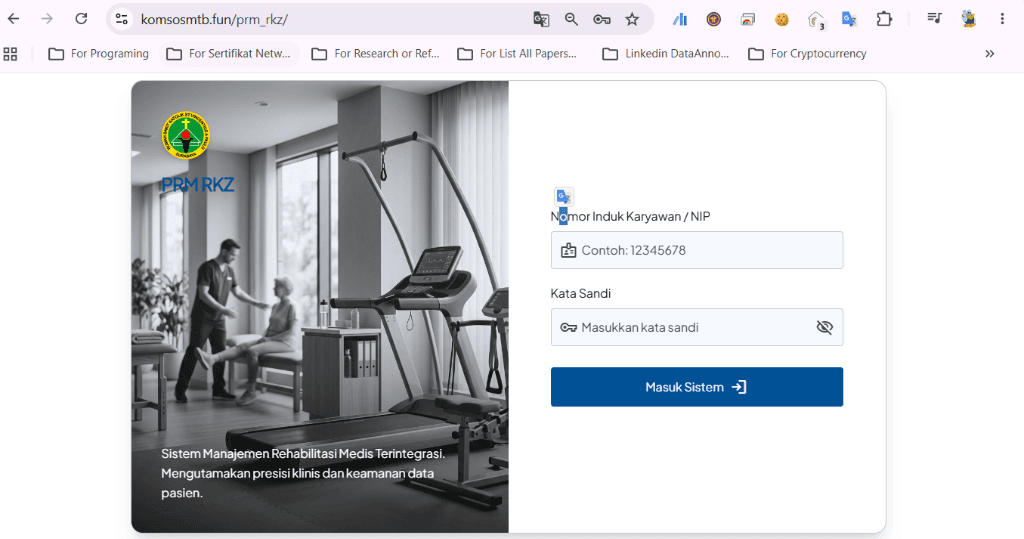Bookmark this page with the star

tap(632, 20)
